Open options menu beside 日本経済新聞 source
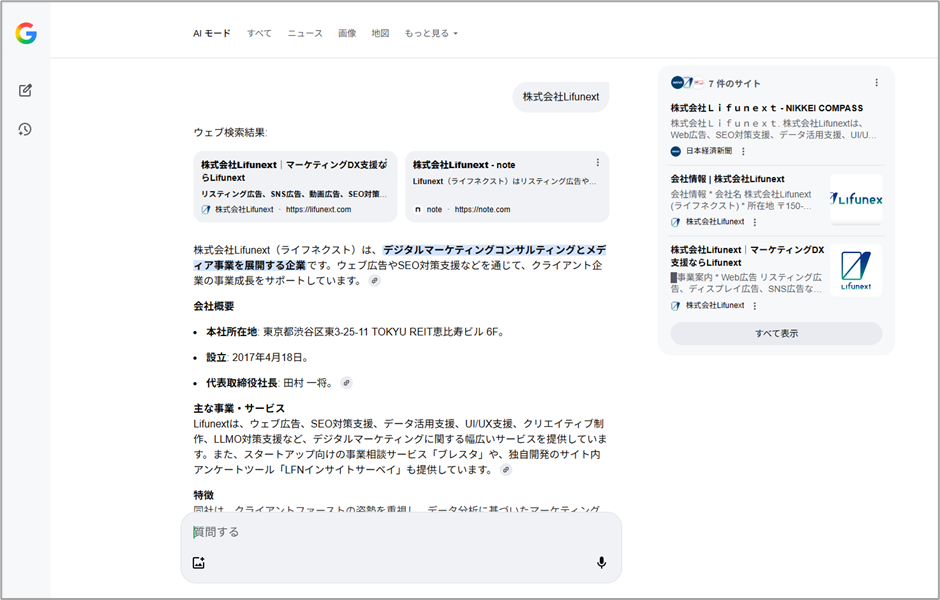This screenshot has width=940, height=600. (743, 152)
